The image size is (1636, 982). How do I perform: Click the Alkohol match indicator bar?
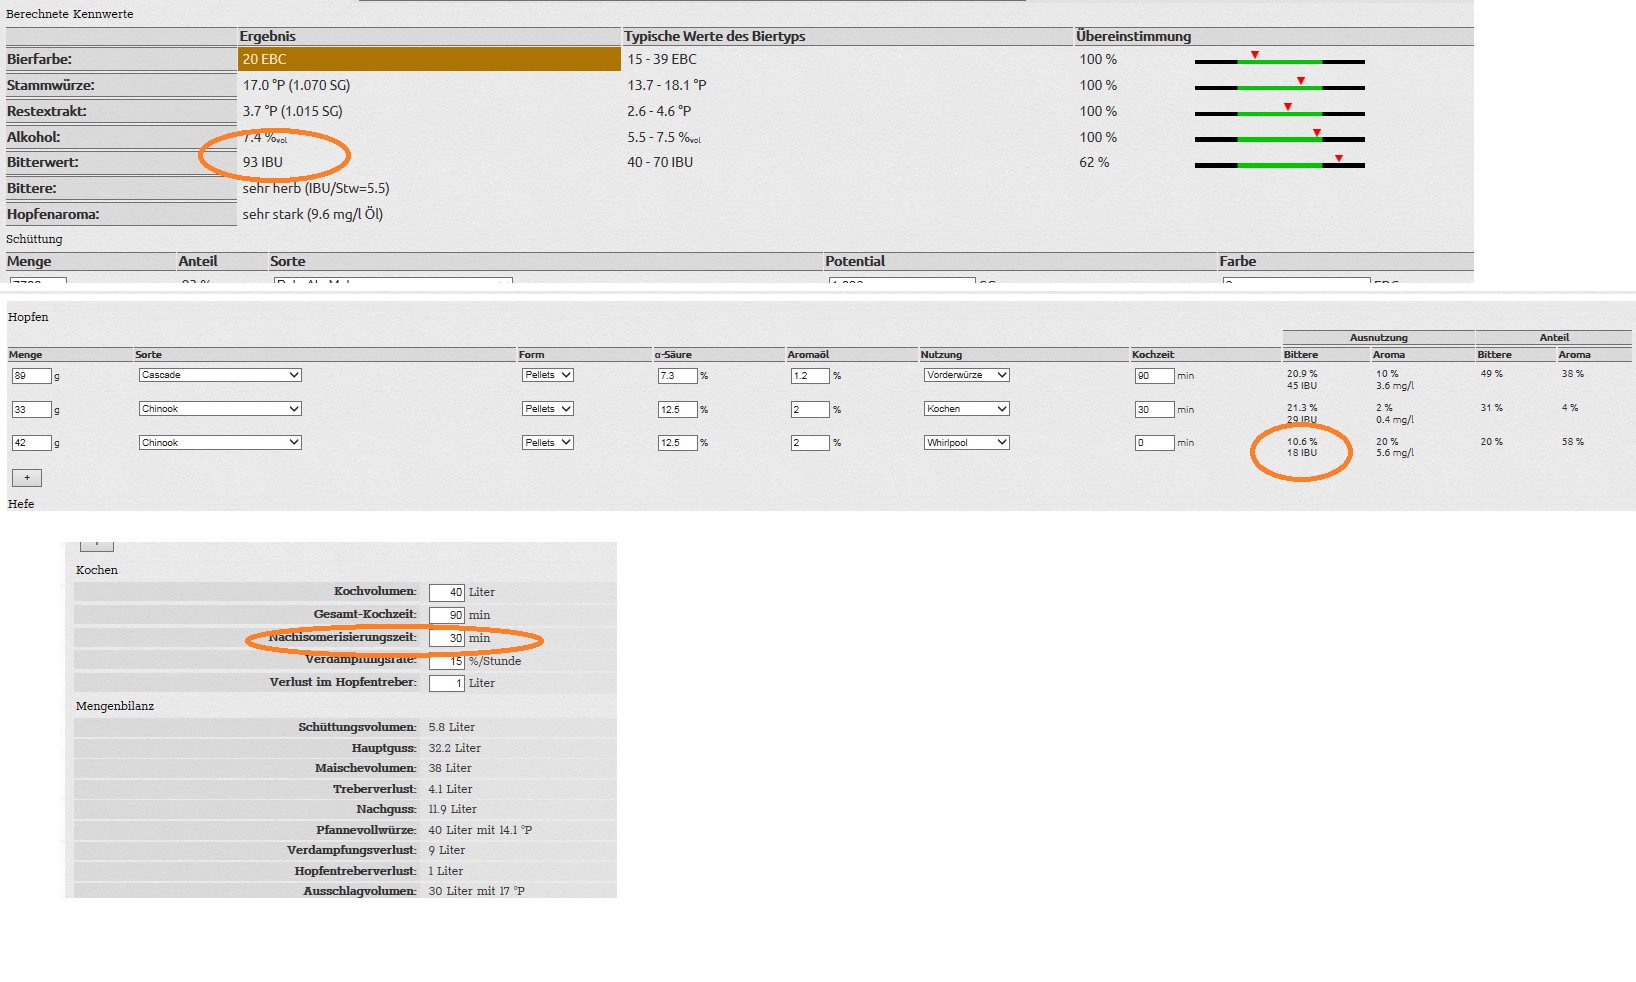1279,139
